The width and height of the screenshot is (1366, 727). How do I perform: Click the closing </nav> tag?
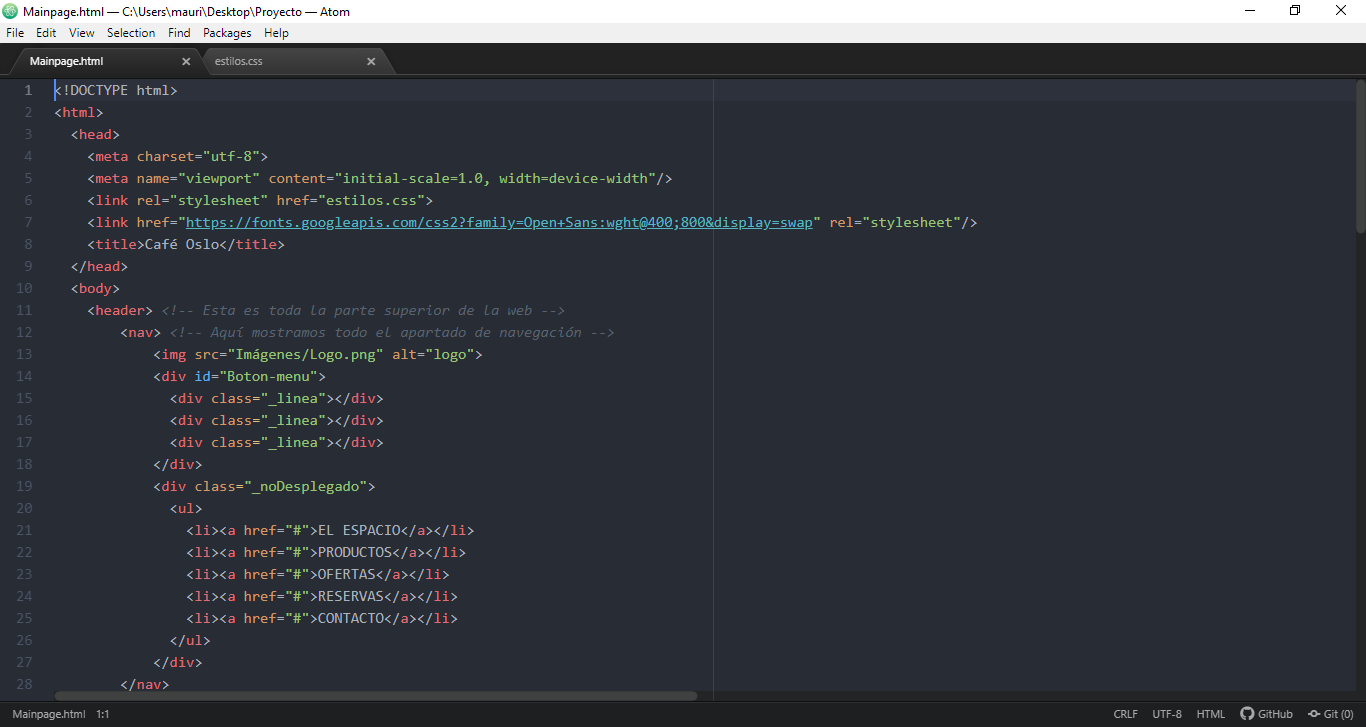coord(145,684)
